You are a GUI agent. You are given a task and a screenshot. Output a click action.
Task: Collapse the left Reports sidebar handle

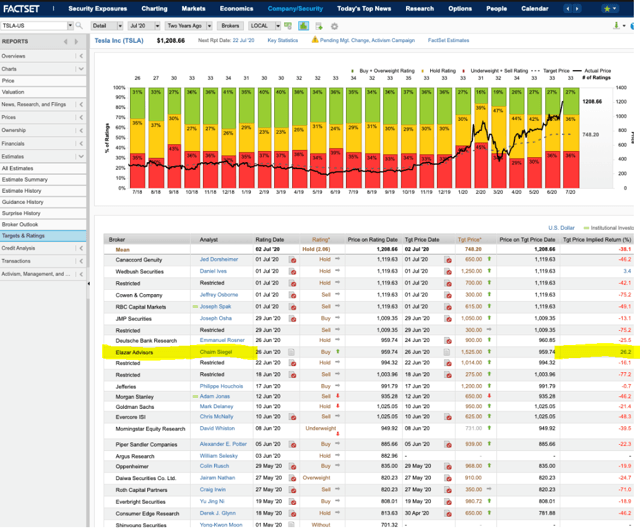tap(88, 283)
